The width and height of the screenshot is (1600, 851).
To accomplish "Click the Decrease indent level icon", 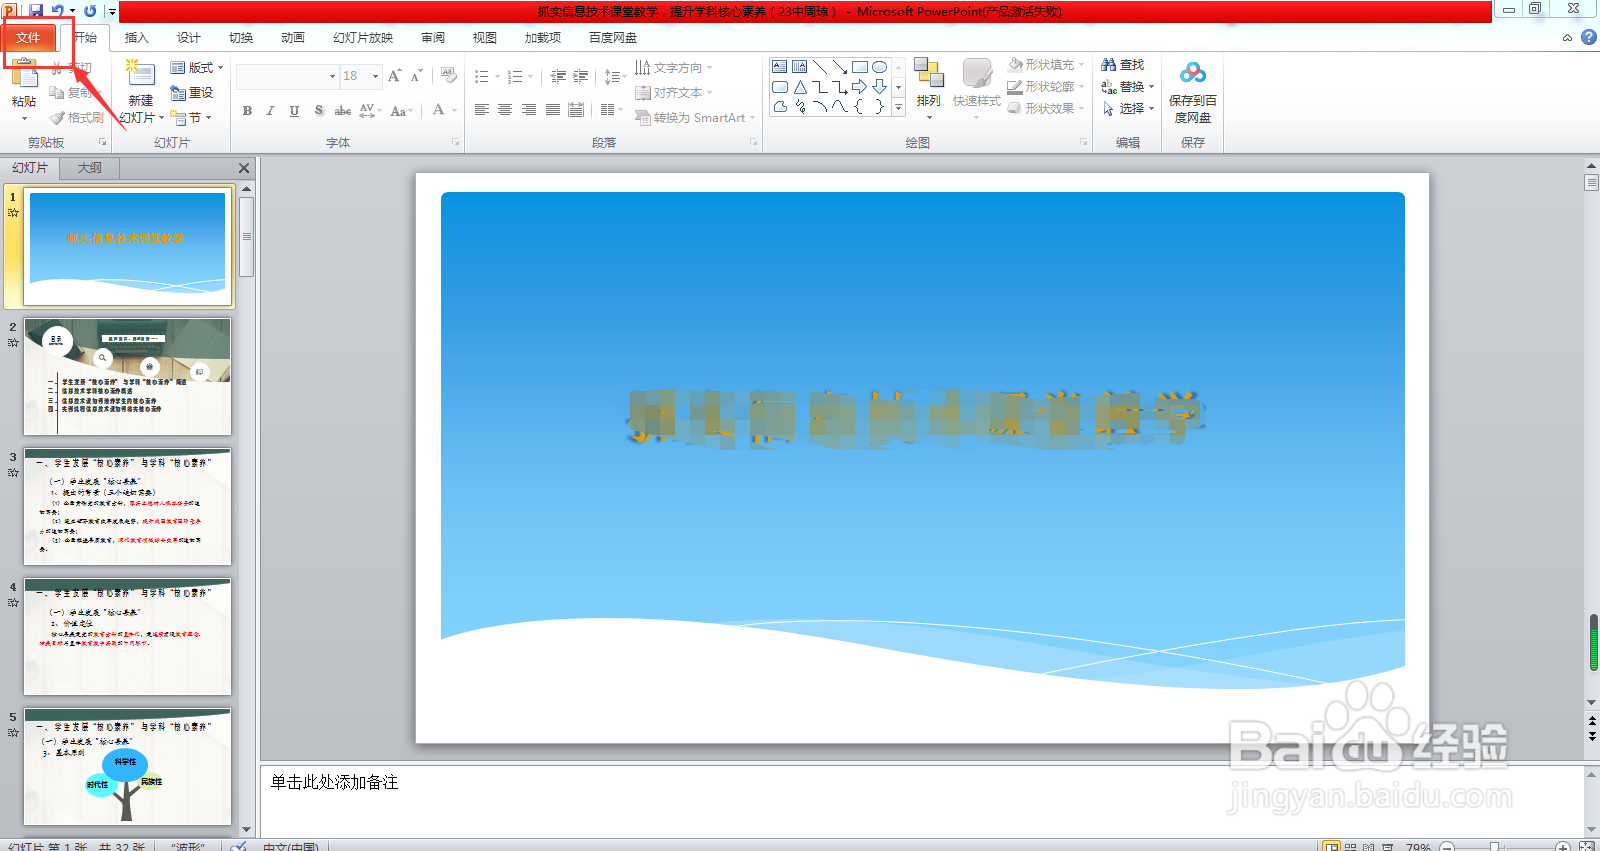I will click(558, 76).
